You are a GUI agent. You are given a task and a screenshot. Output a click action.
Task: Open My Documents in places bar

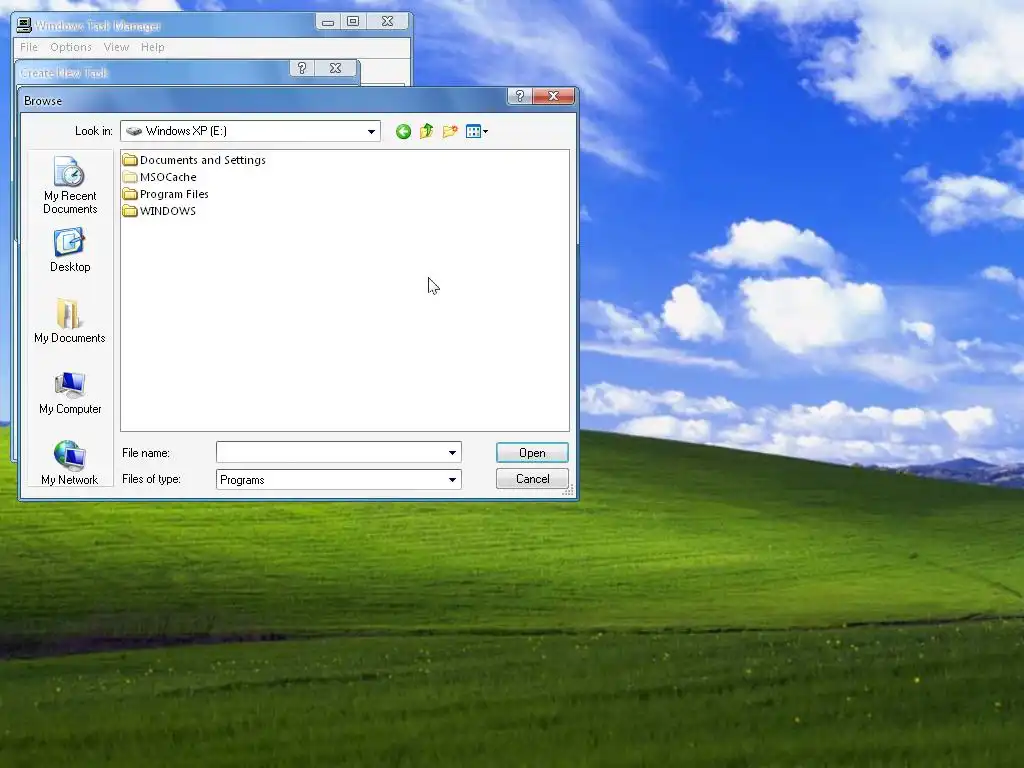(x=70, y=321)
